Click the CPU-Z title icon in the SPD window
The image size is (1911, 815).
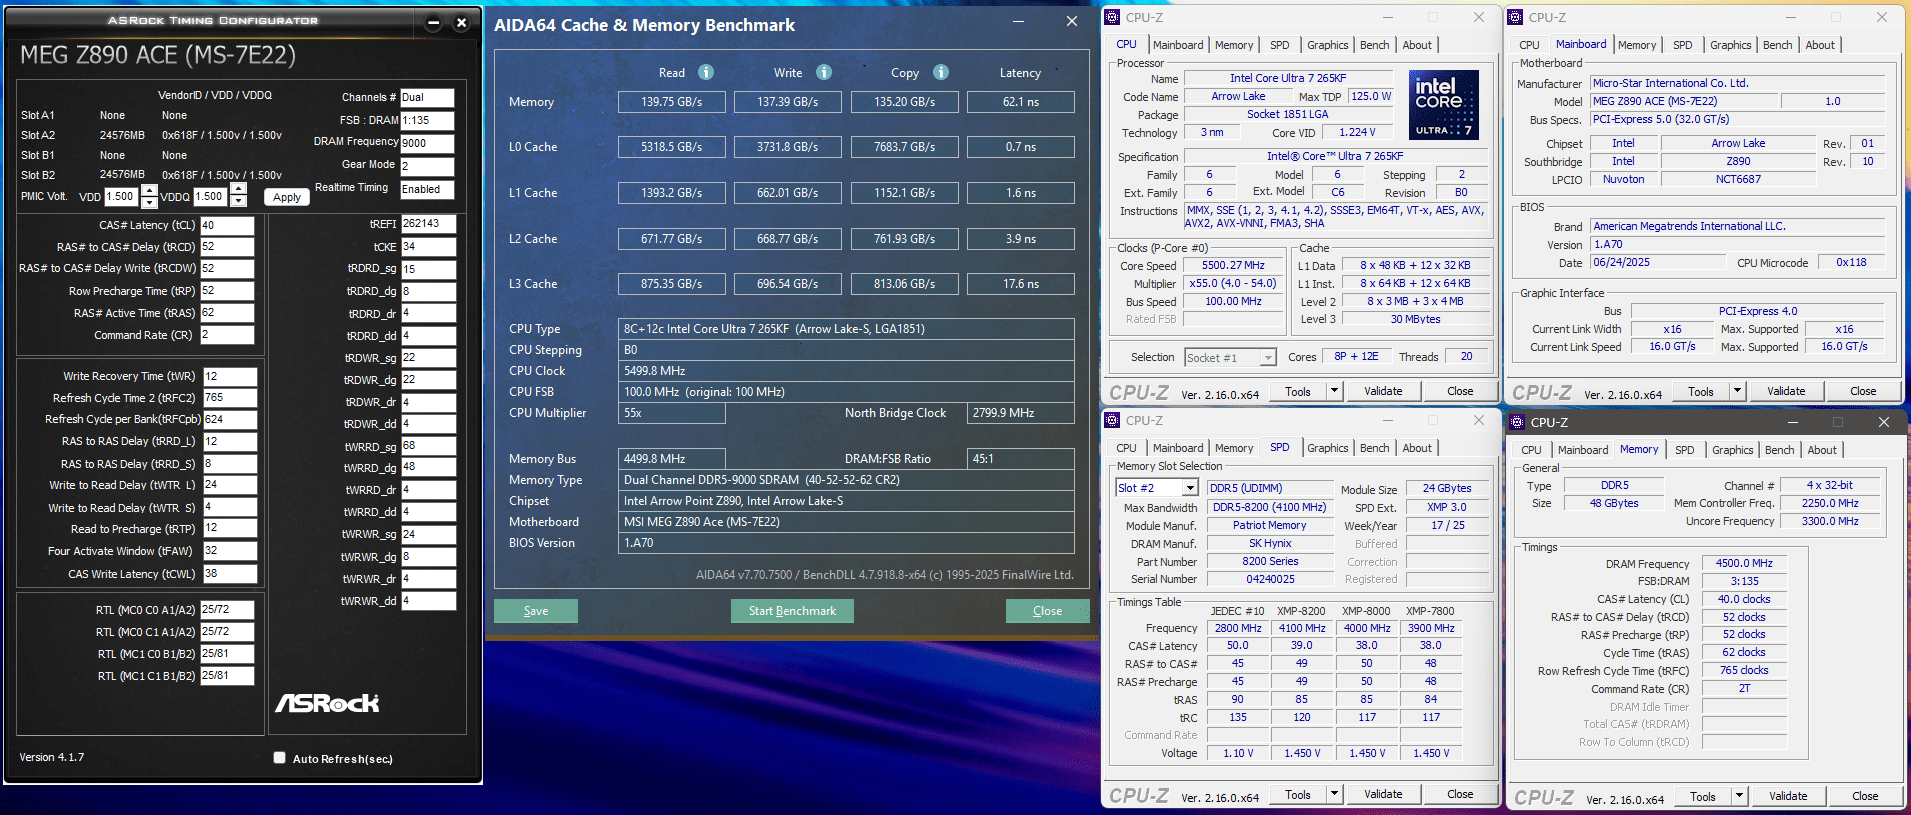[x=1113, y=420]
